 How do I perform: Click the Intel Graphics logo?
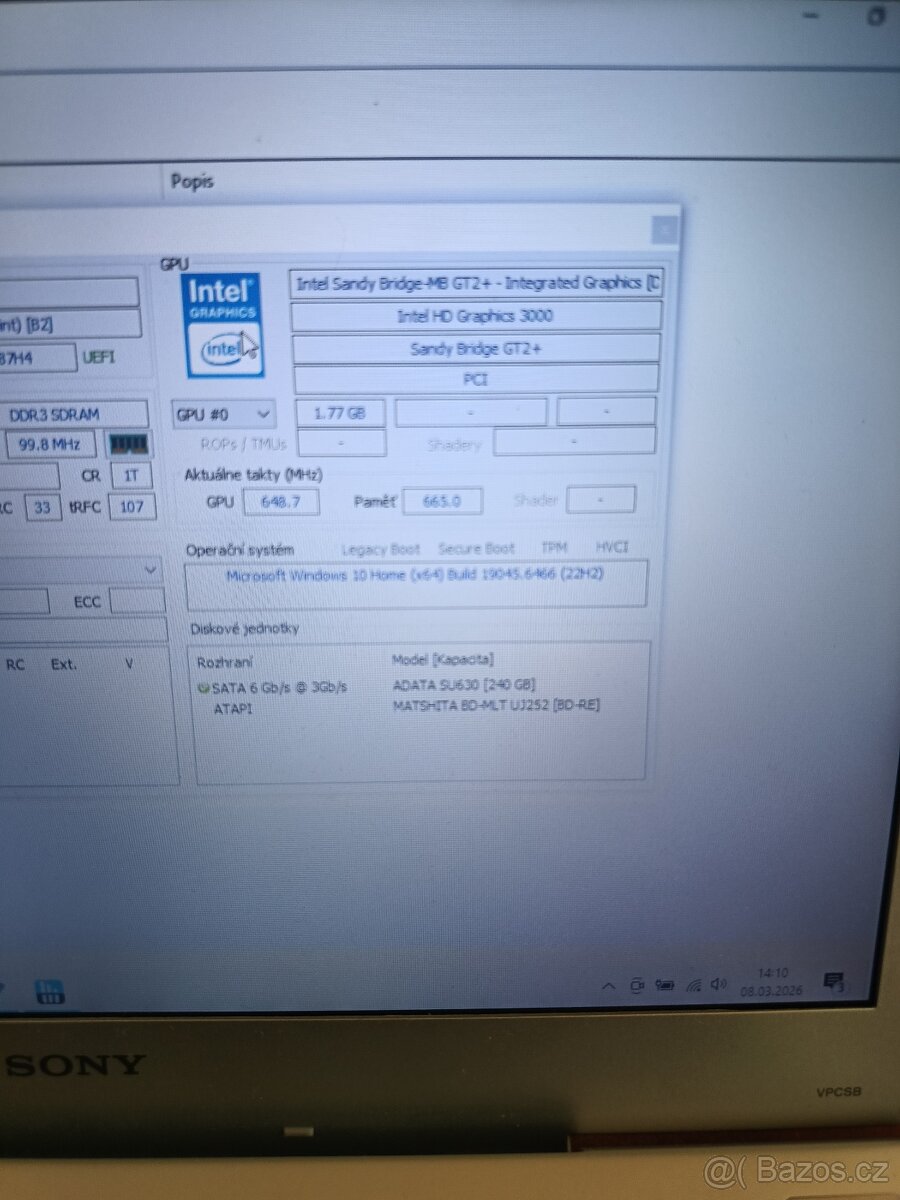coord(224,325)
